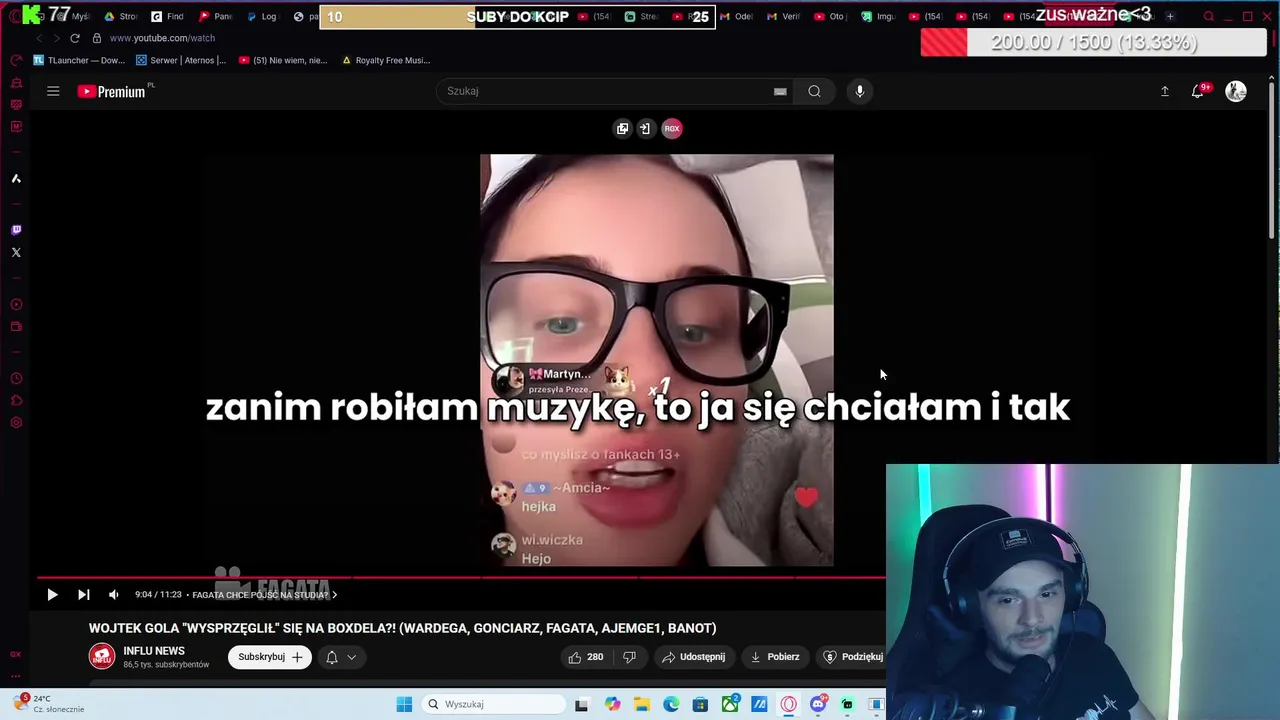Click the enter-arrow icon above the player
Viewport: 1280px width, 720px height.
[x=645, y=128]
